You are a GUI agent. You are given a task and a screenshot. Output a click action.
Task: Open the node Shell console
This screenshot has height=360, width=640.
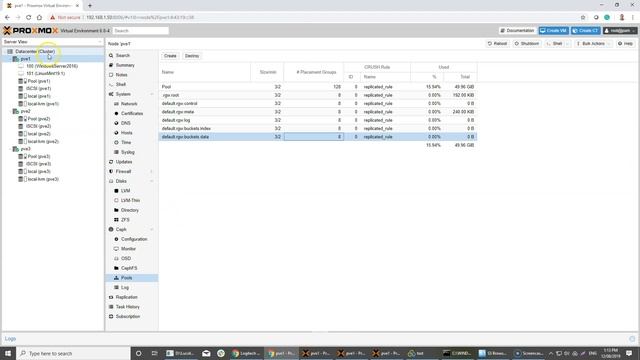pyautogui.click(x=121, y=84)
